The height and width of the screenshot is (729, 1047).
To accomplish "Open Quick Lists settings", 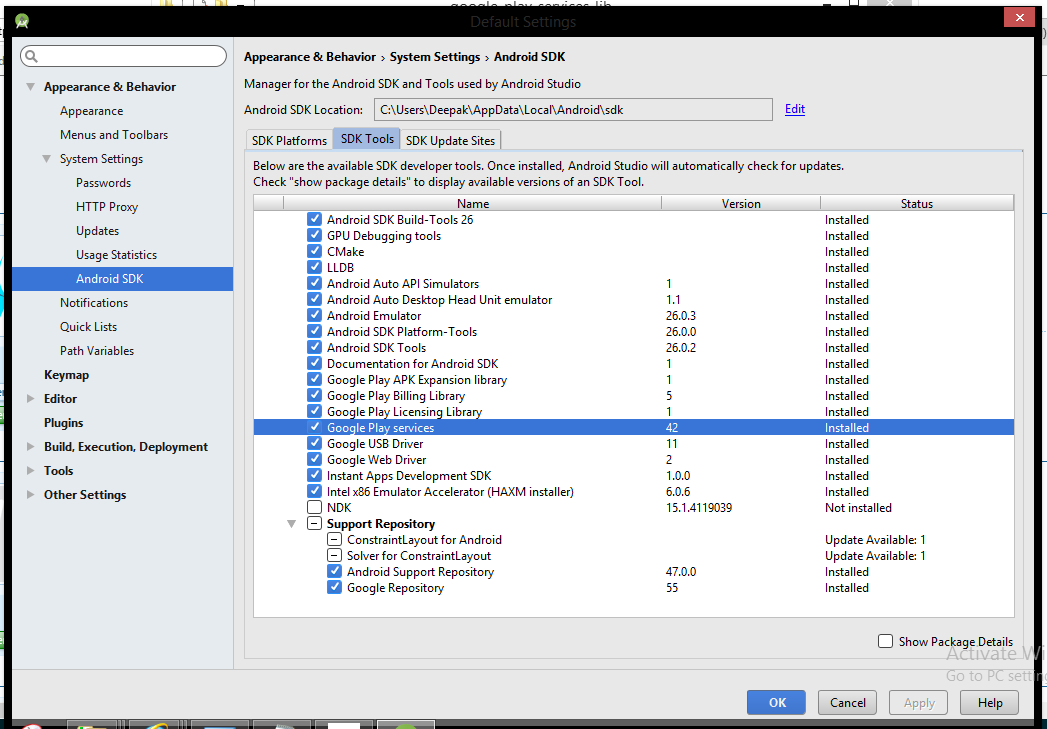I will [89, 327].
